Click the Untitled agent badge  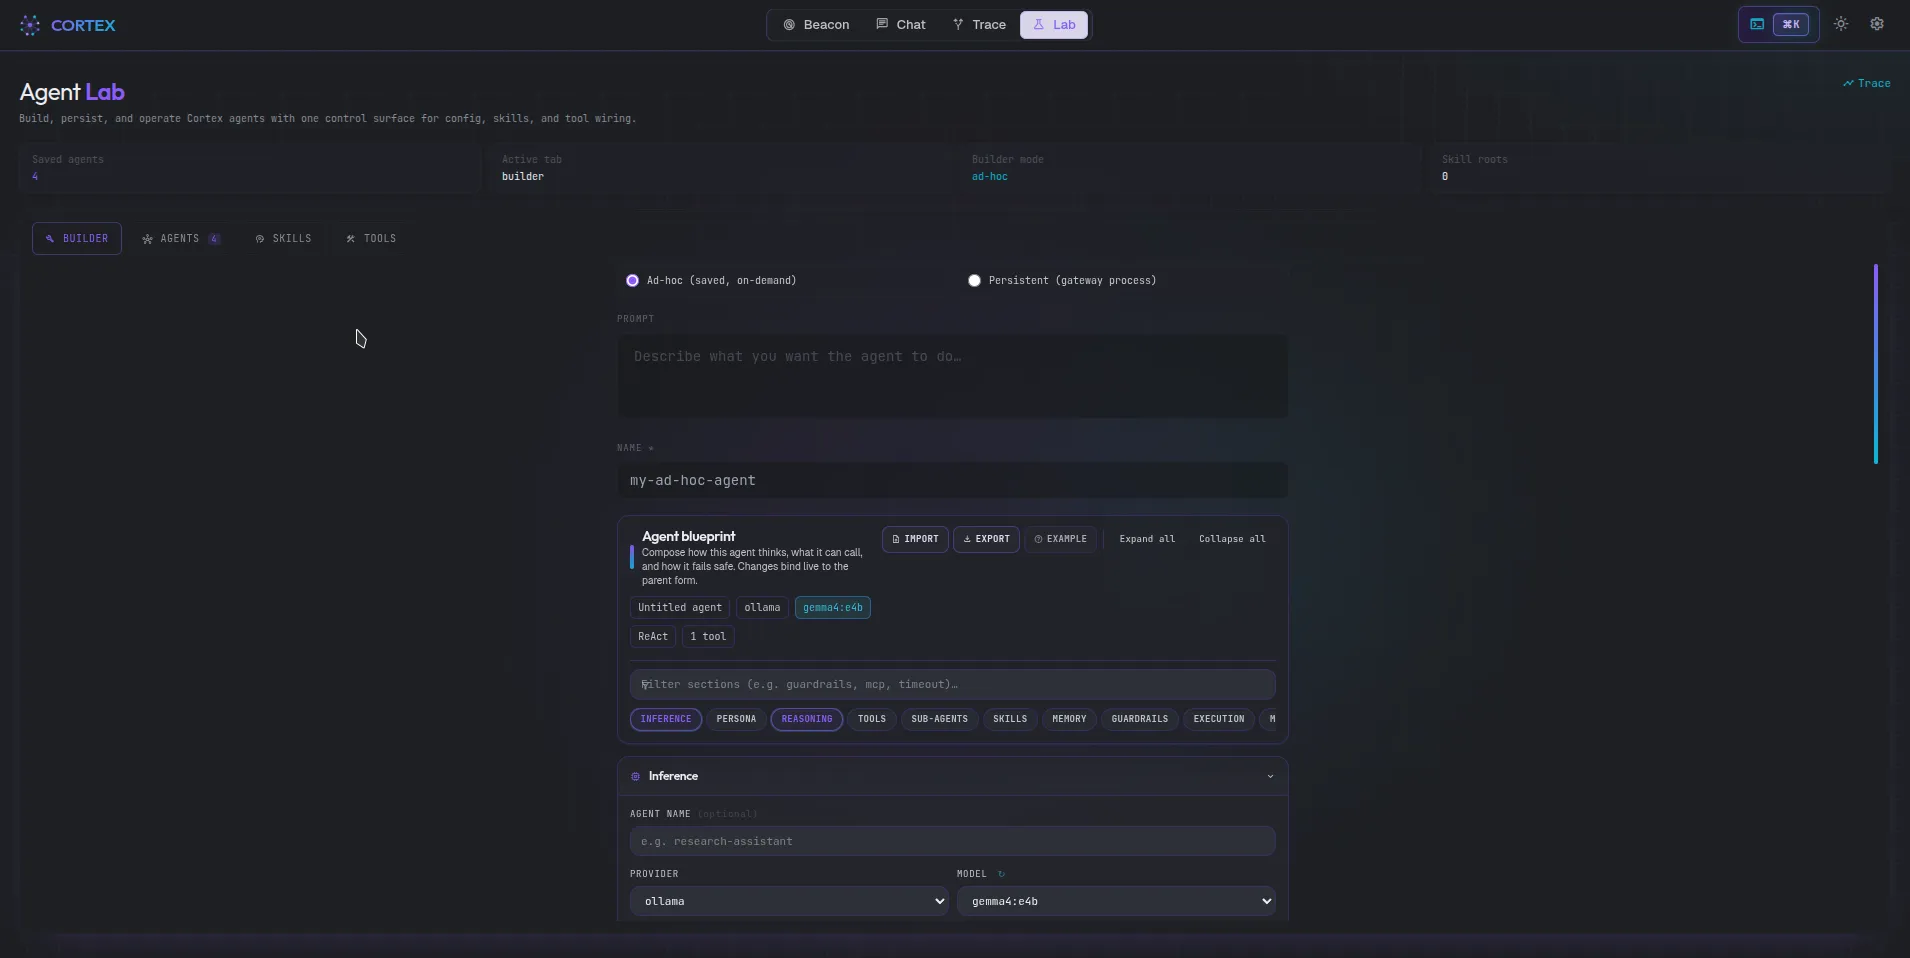tap(680, 608)
